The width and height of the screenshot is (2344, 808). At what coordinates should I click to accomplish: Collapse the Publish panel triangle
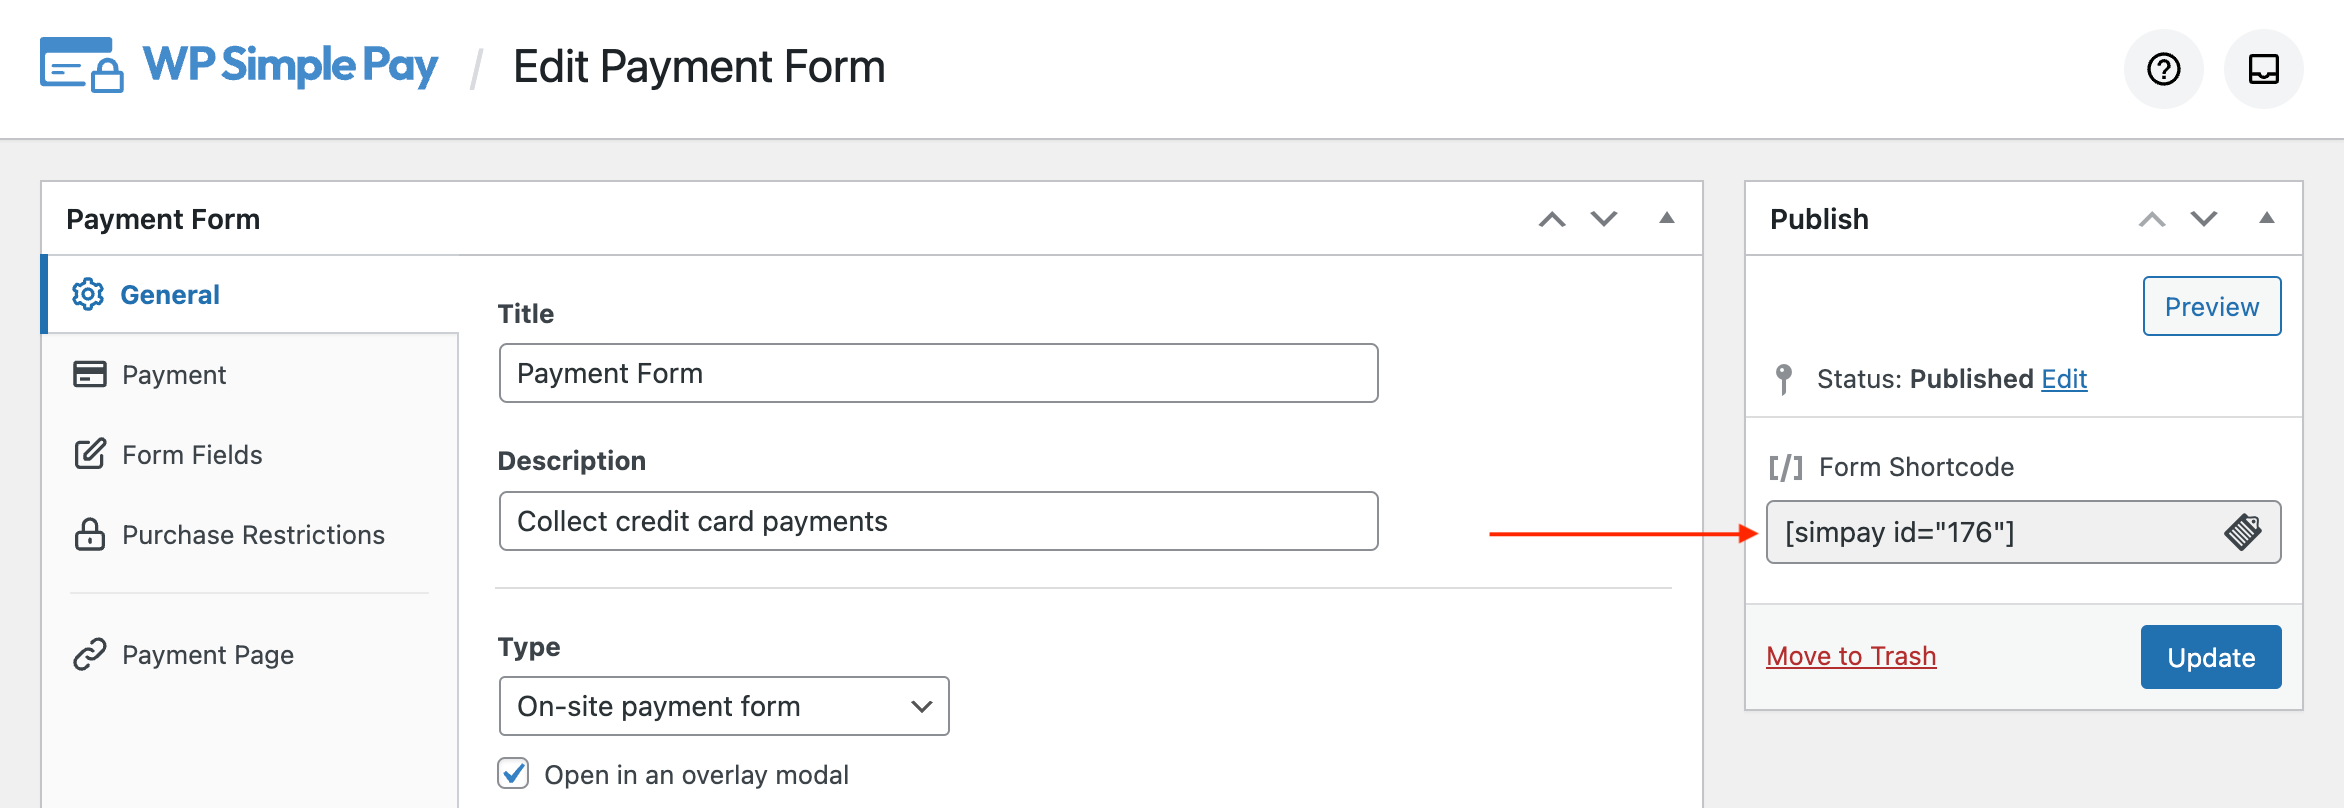coord(2267,219)
